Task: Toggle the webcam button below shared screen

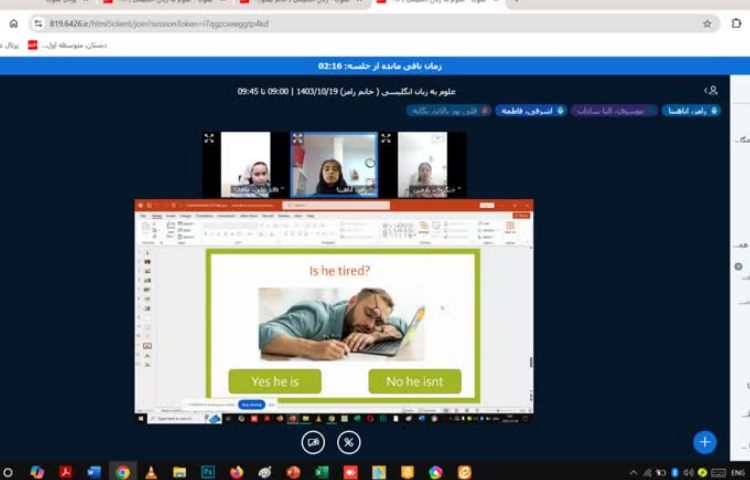Action: click(x=313, y=442)
